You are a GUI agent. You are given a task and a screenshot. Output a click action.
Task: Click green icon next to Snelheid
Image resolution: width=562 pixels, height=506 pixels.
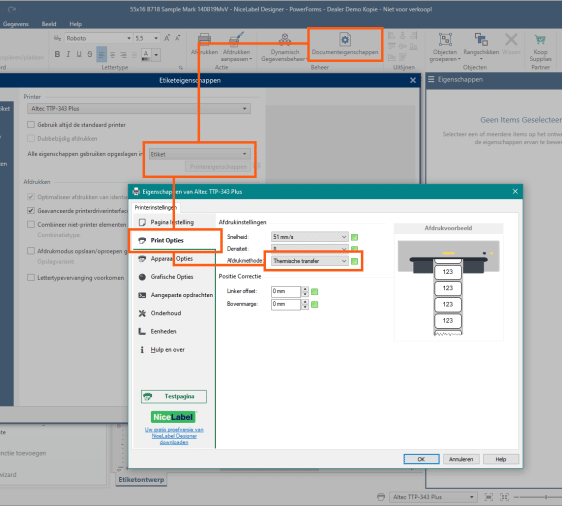354,237
